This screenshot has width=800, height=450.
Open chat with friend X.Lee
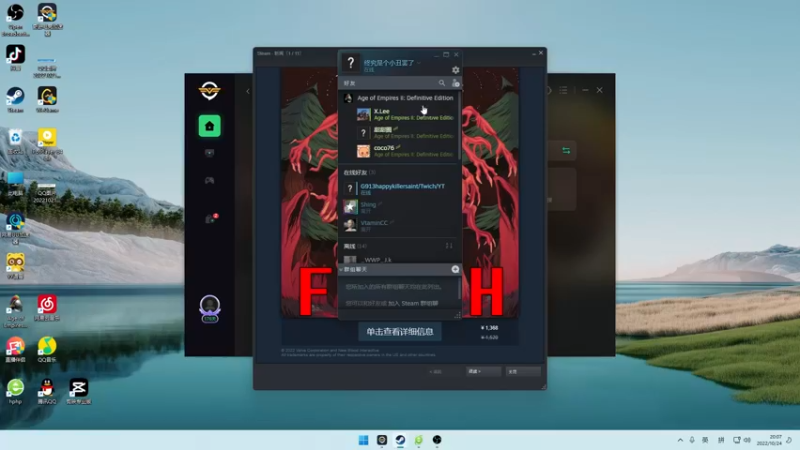click(x=406, y=114)
